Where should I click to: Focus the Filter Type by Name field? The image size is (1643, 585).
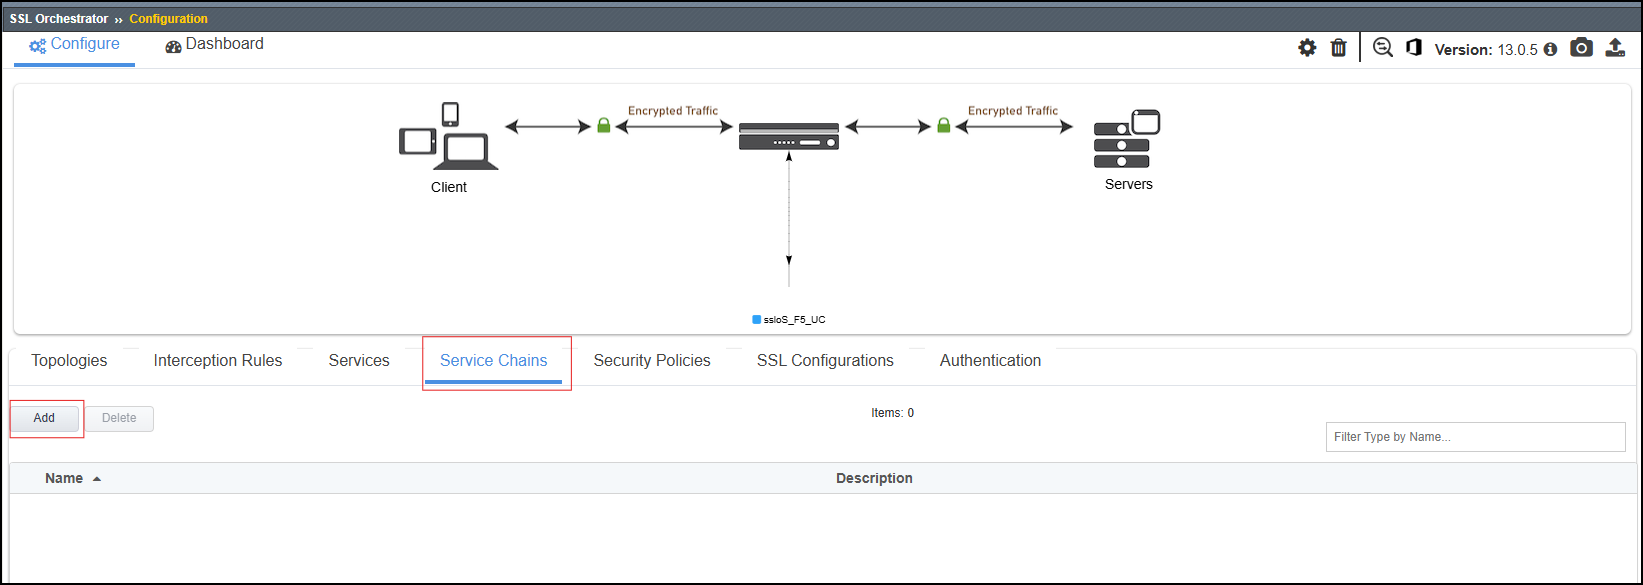1476,437
